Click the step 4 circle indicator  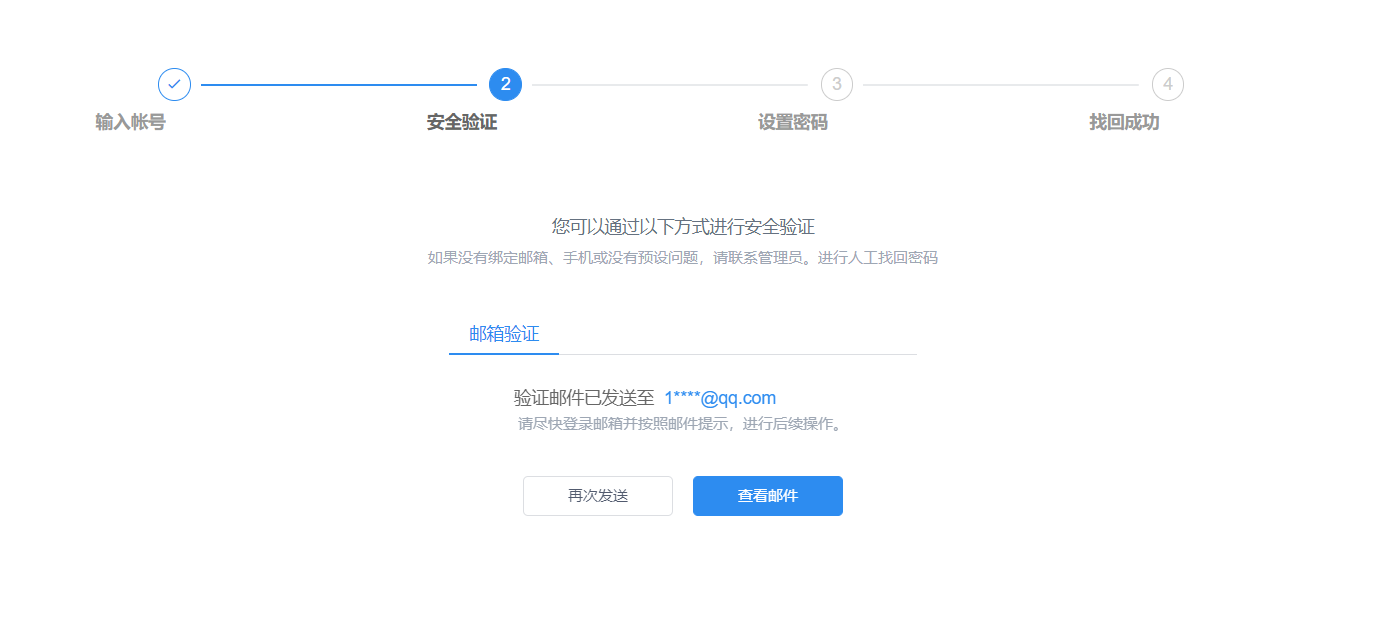point(1167,84)
